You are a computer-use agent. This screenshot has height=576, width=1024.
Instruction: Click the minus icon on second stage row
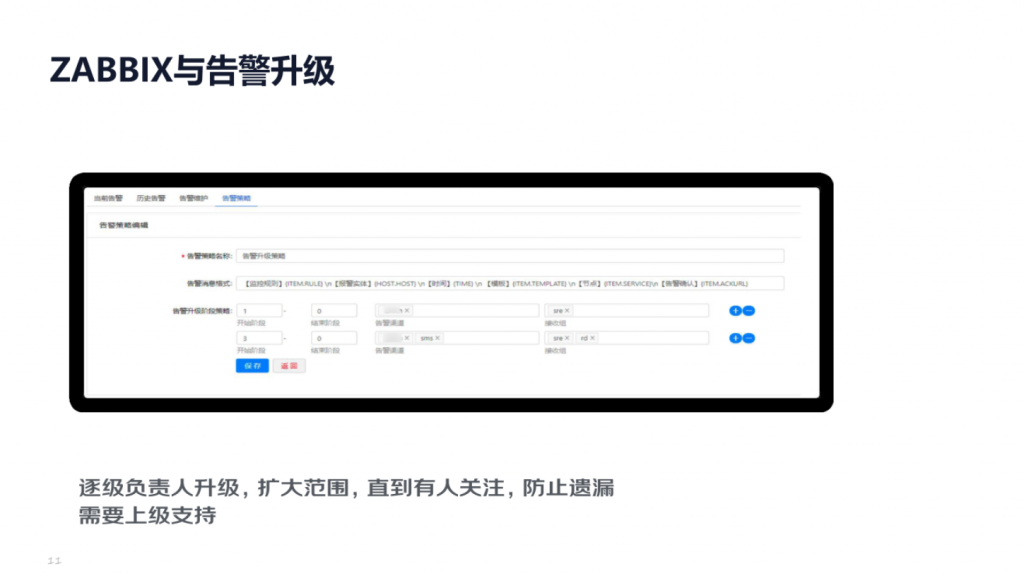pyautogui.click(x=749, y=338)
